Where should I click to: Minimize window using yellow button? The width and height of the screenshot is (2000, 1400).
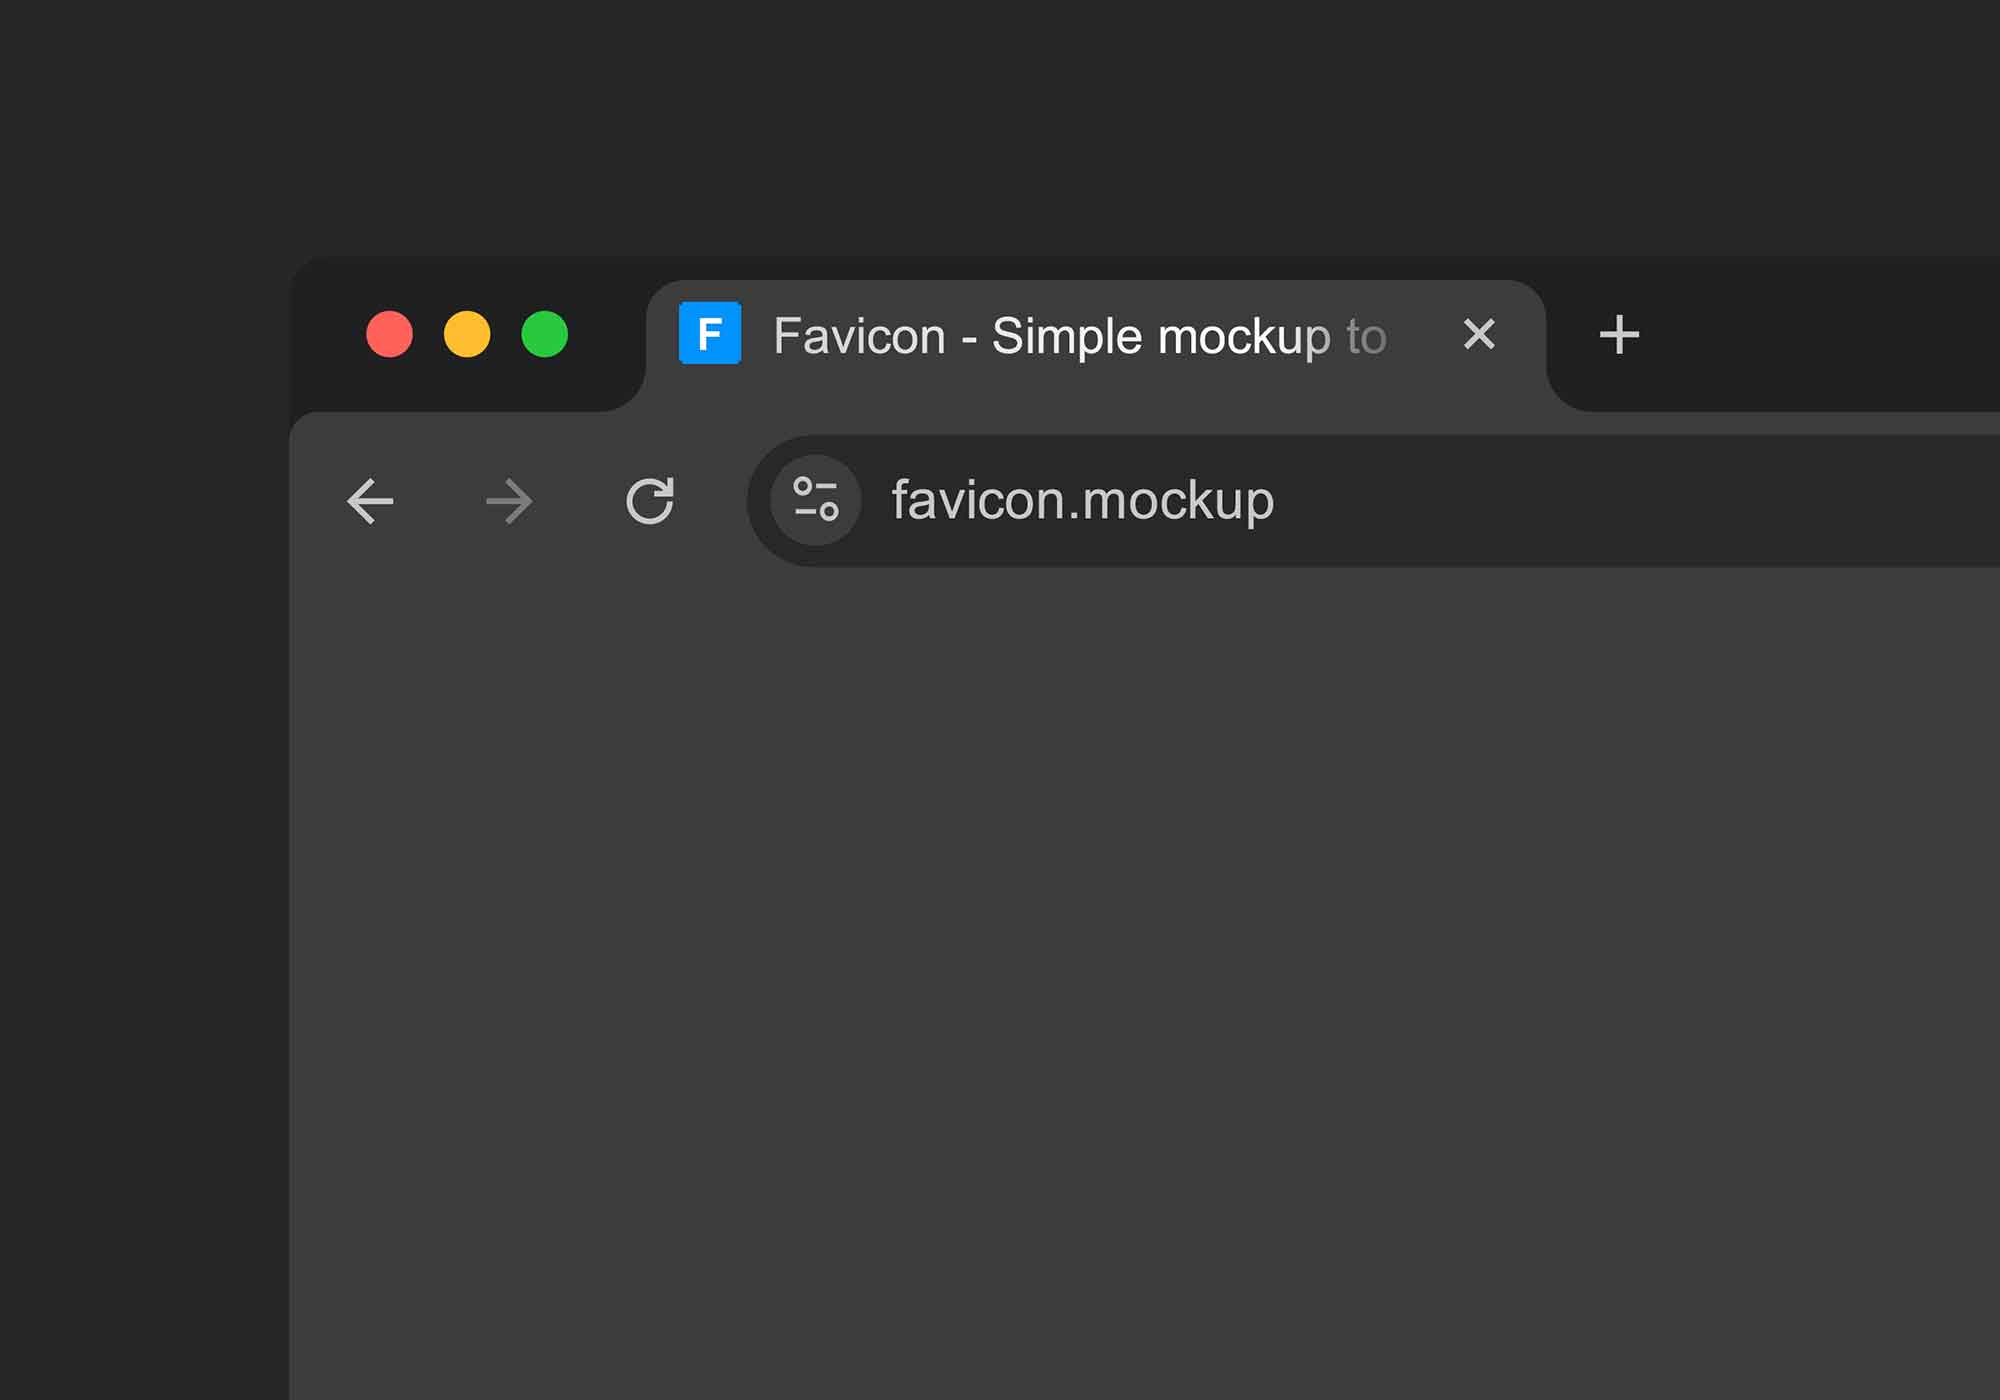(x=467, y=334)
